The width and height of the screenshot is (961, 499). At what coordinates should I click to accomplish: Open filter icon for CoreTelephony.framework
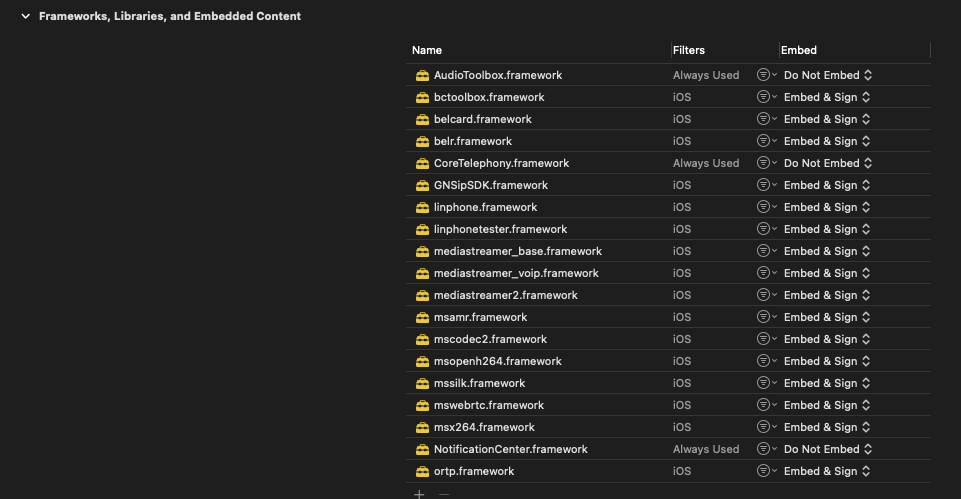(x=766, y=164)
